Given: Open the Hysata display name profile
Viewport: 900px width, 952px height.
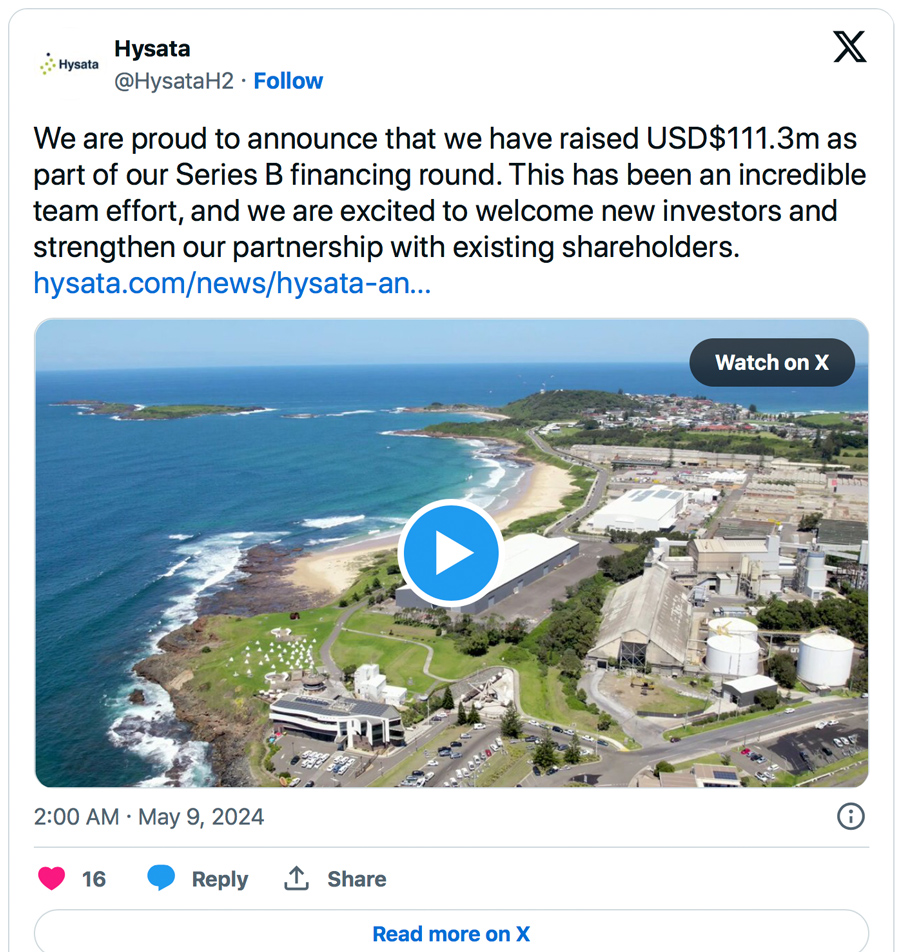Looking at the screenshot, I should point(152,49).
